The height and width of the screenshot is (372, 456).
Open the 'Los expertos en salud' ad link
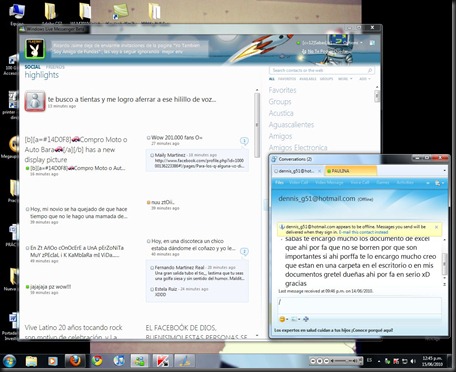(x=333, y=330)
